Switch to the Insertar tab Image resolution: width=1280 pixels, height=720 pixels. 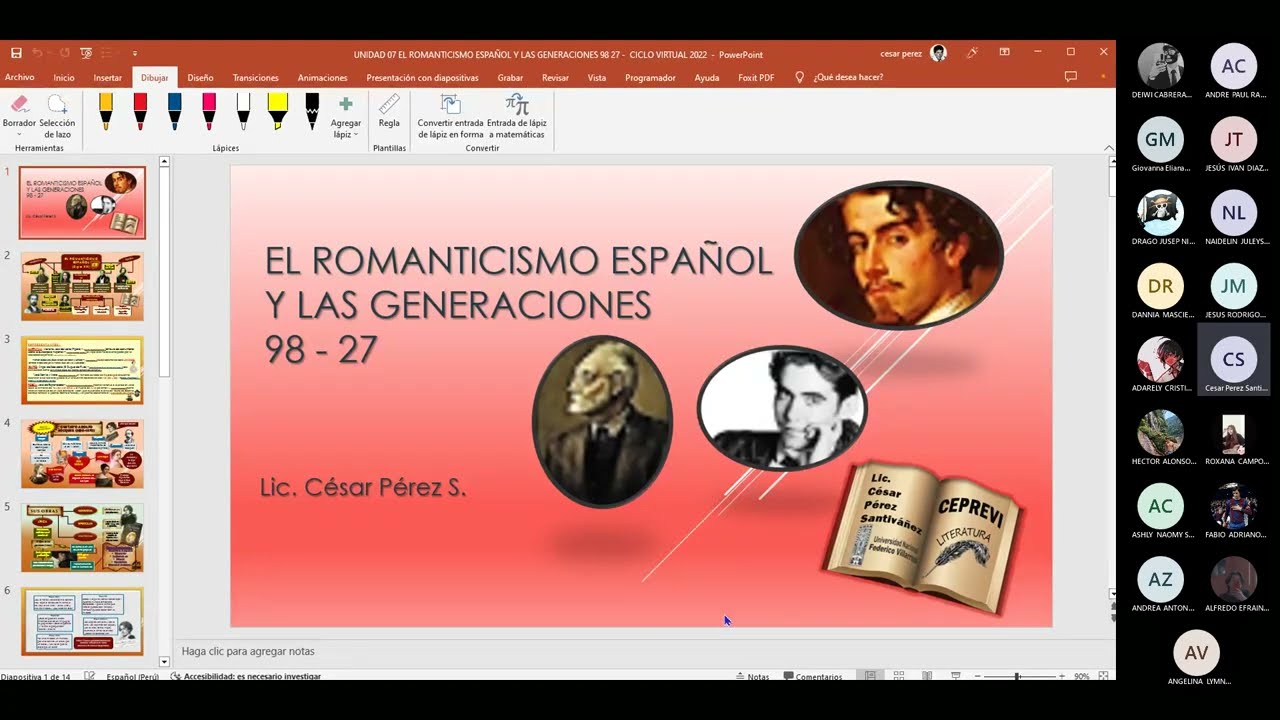click(x=108, y=77)
